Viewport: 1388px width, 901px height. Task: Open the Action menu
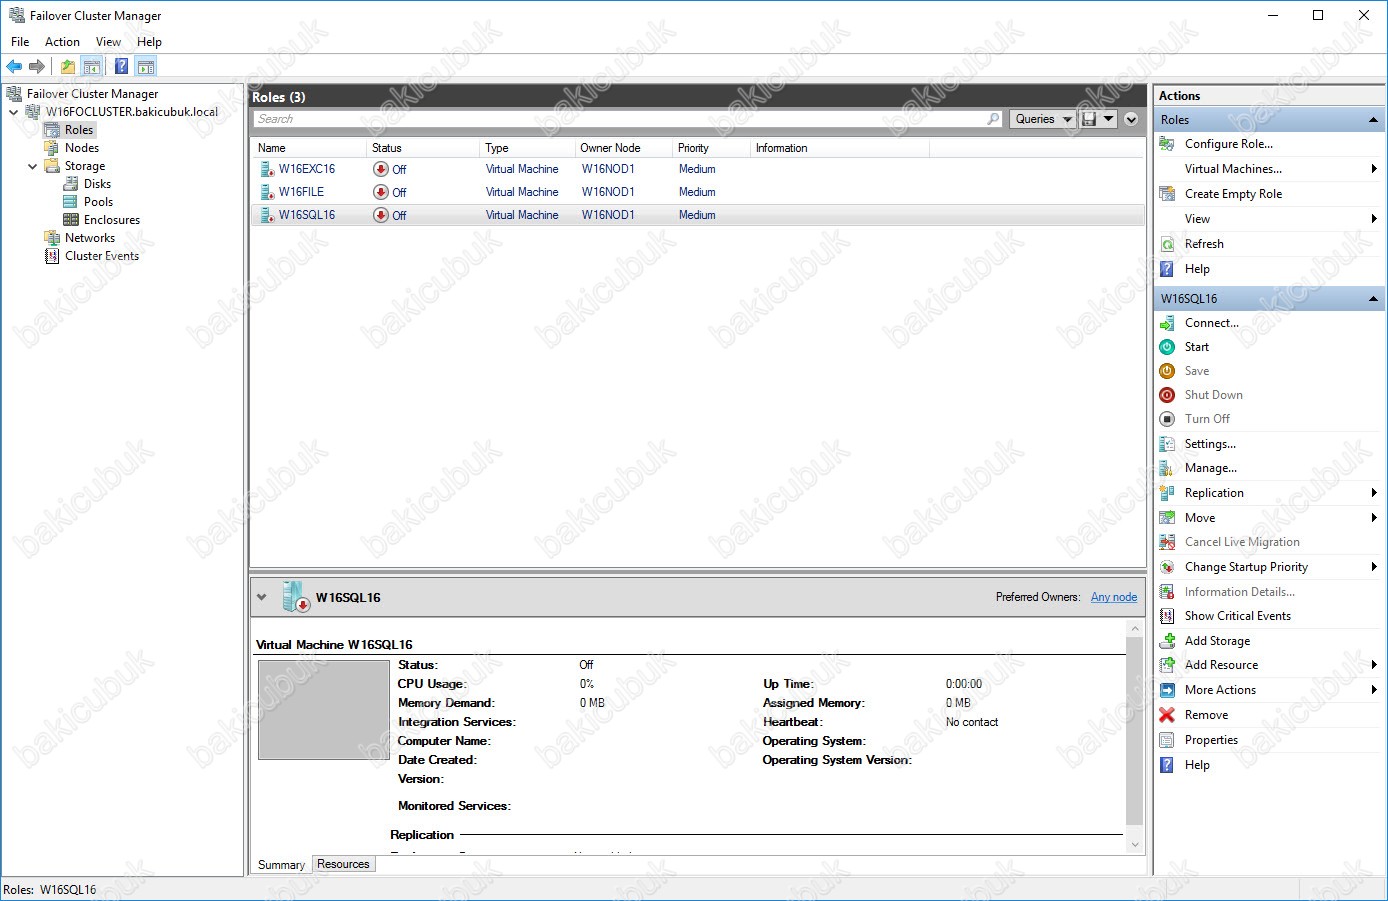point(62,42)
